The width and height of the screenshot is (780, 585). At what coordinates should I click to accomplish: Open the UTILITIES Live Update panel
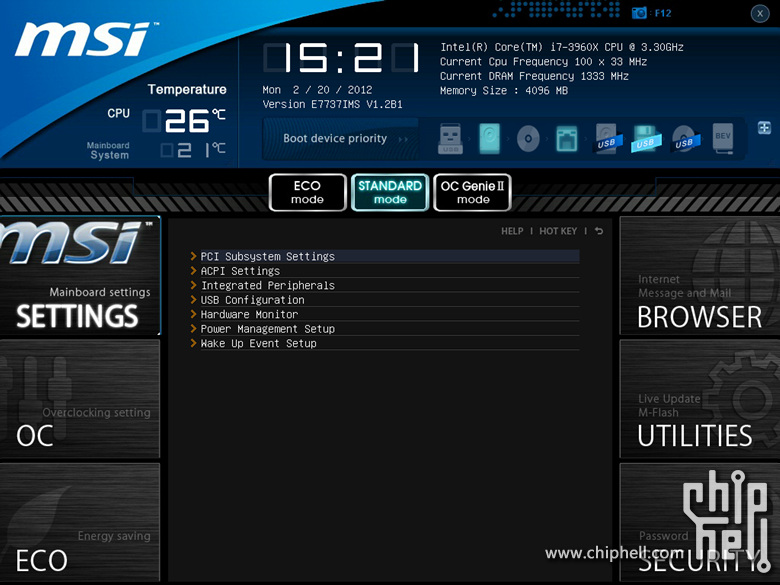point(699,399)
